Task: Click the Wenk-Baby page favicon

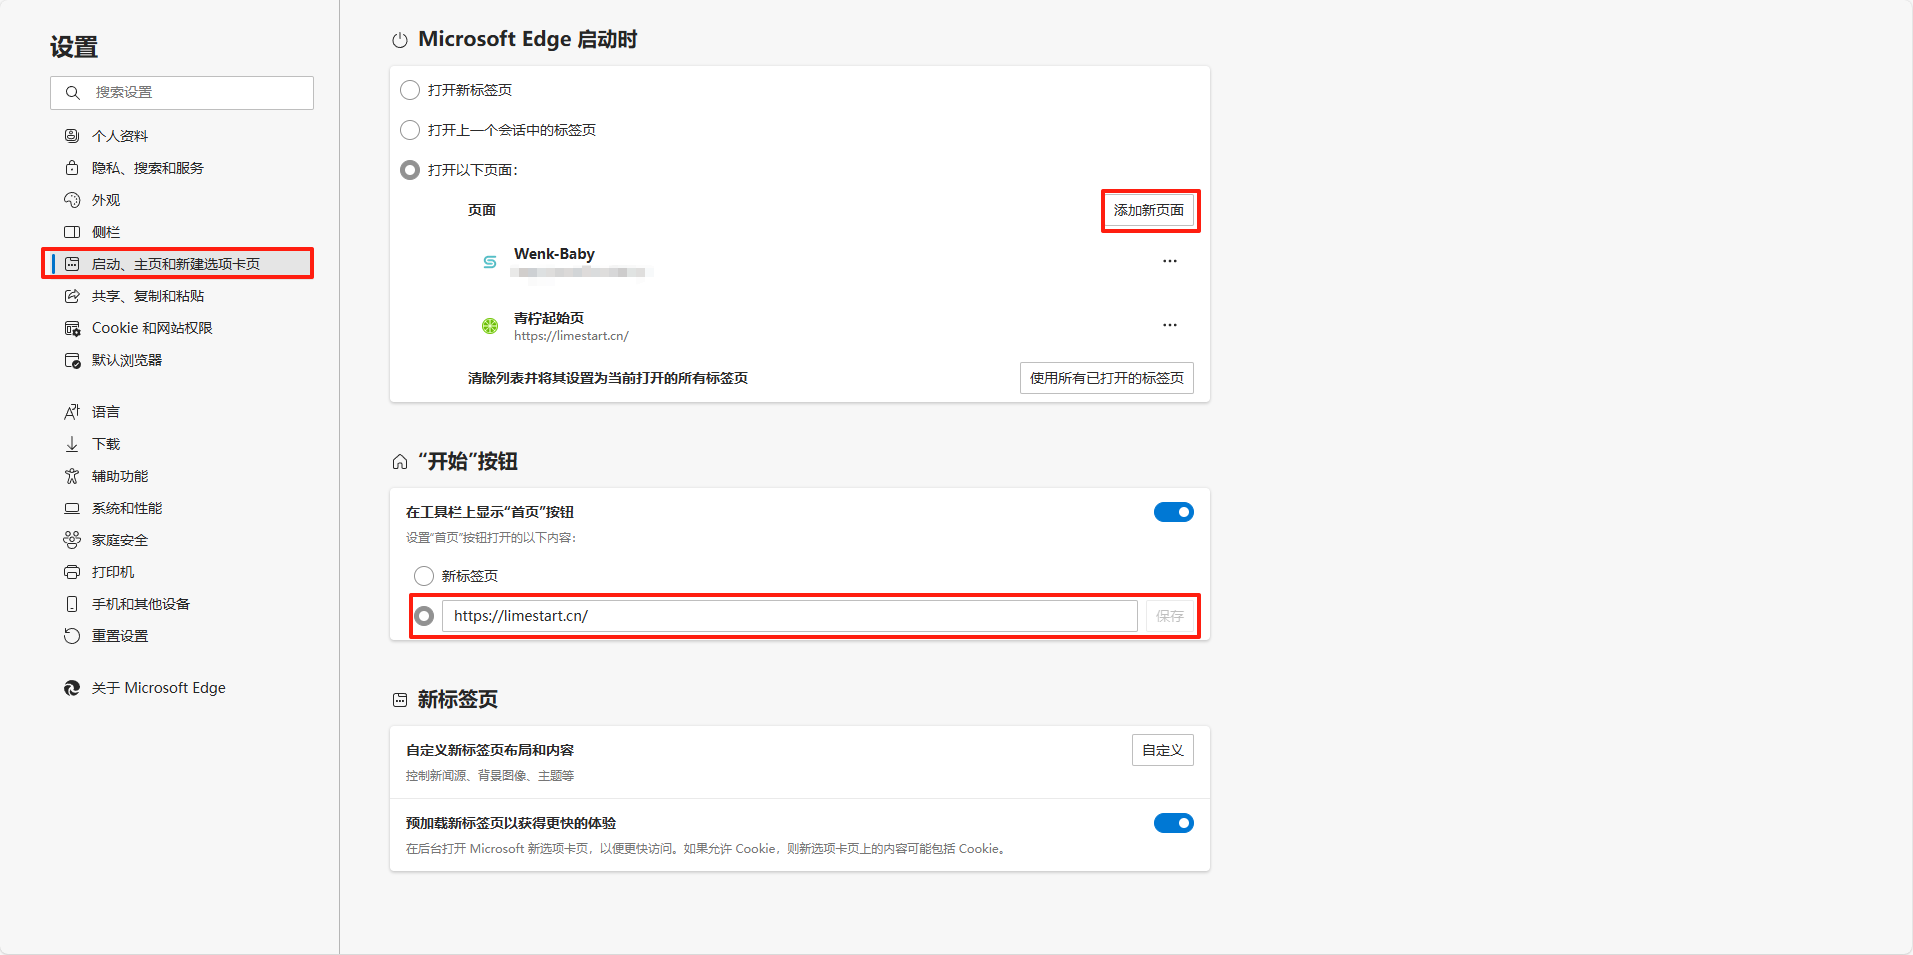Action: tap(490, 262)
